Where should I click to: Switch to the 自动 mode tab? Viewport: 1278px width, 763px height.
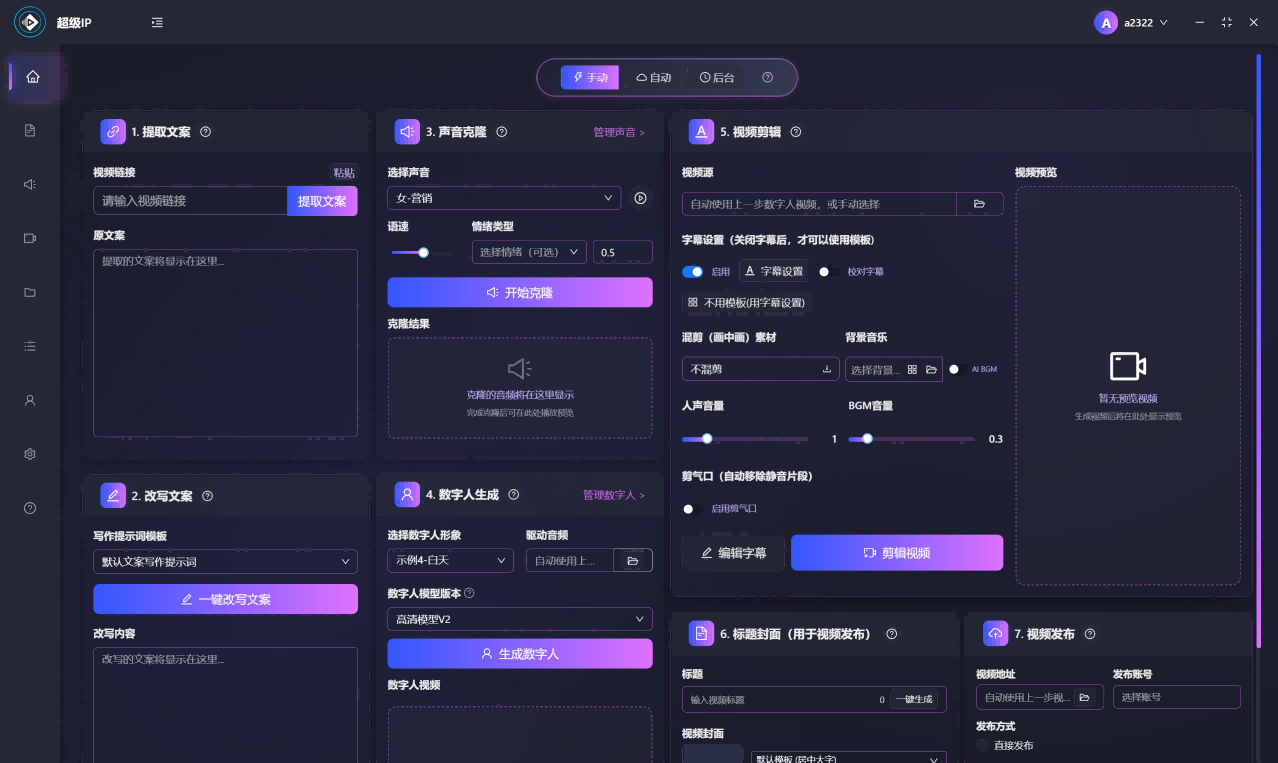click(654, 78)
